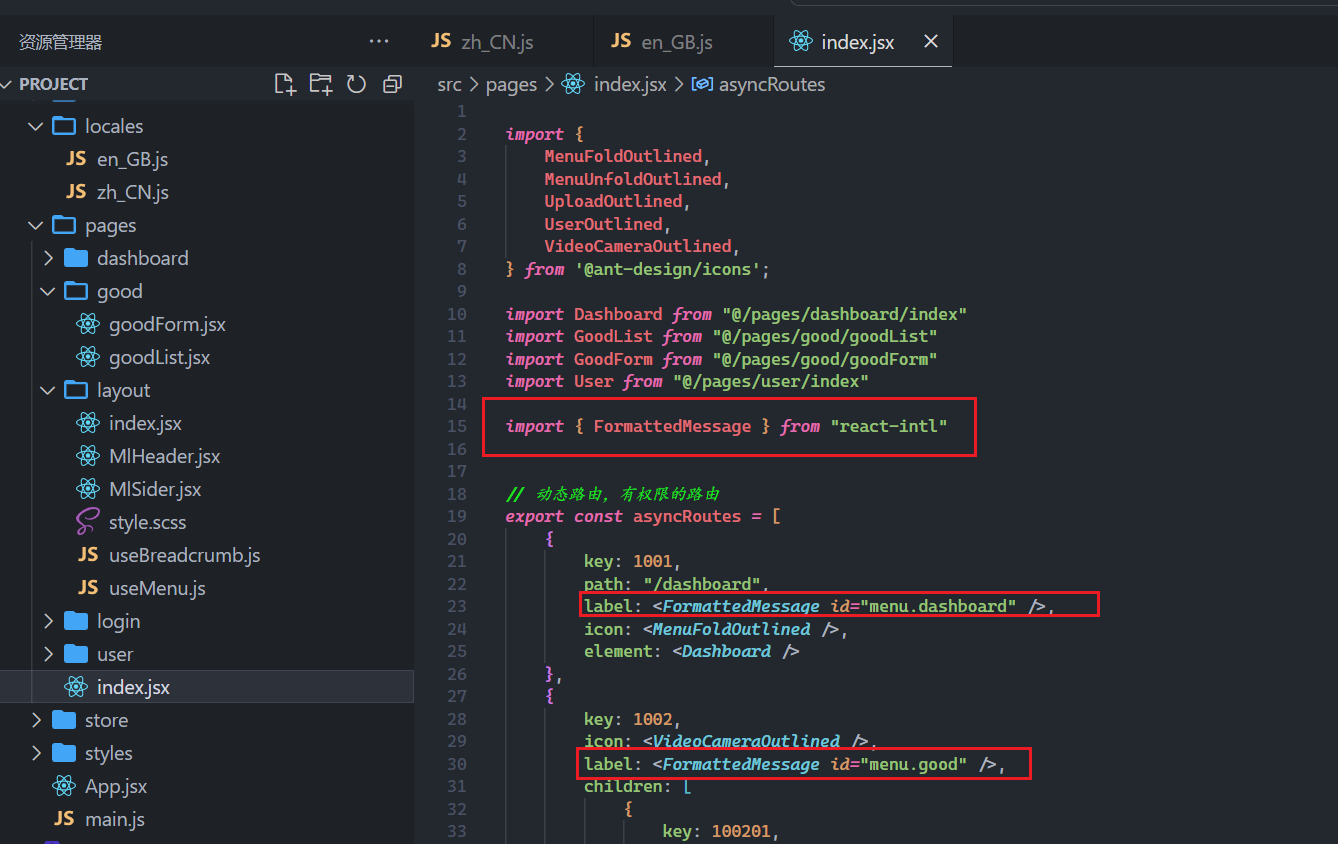
Task: Collapse the layout folder
Action: pyautogui.click(x=48, y=390)
